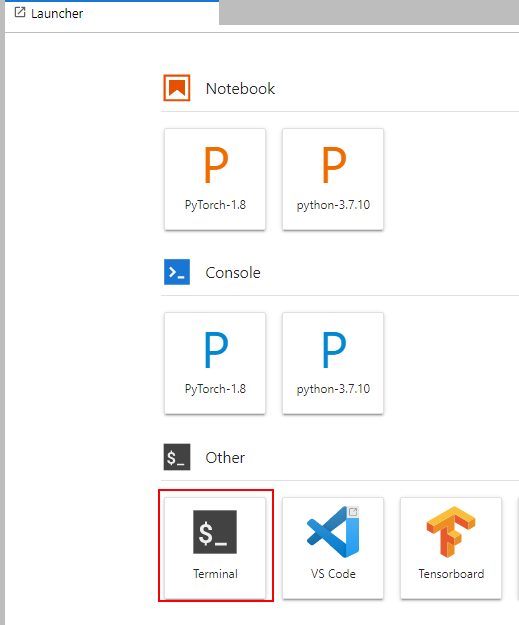519x625 pixels.
Task: Open the Terminal launcher card
Action: [215, 548]
